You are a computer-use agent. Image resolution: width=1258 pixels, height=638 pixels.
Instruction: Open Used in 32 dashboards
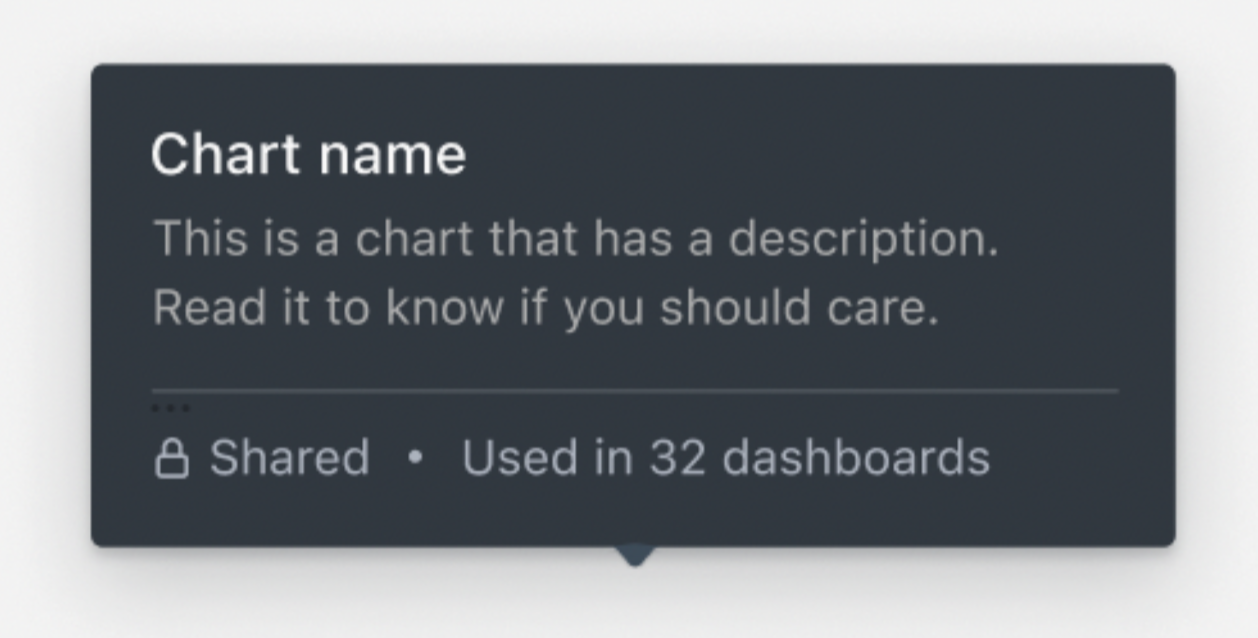click(727, 456)
